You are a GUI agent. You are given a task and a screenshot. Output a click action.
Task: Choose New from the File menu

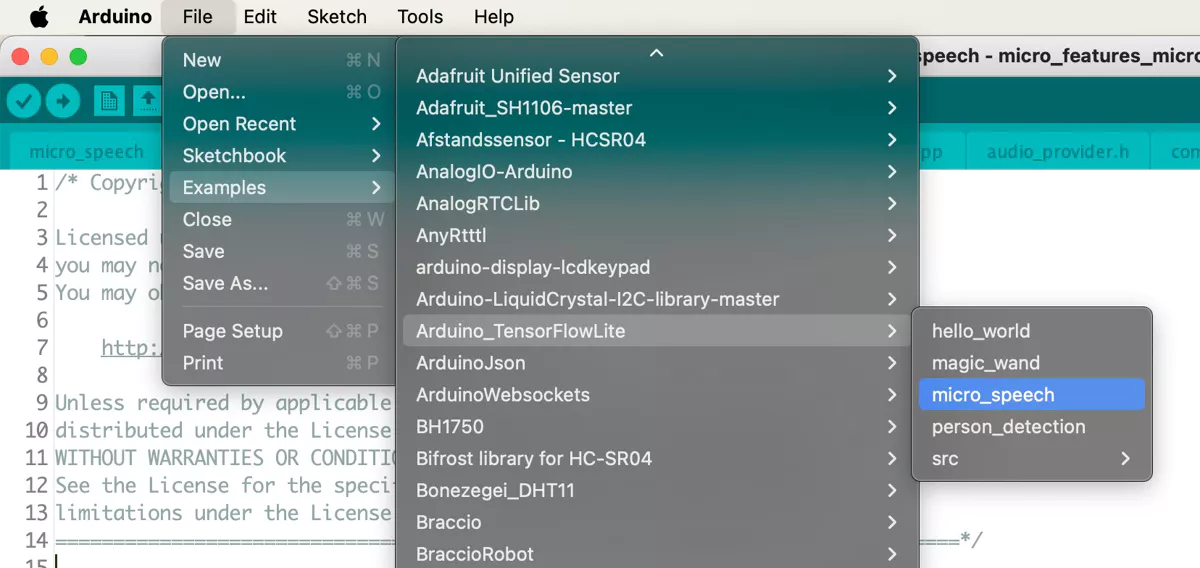[x=280, y=60]
